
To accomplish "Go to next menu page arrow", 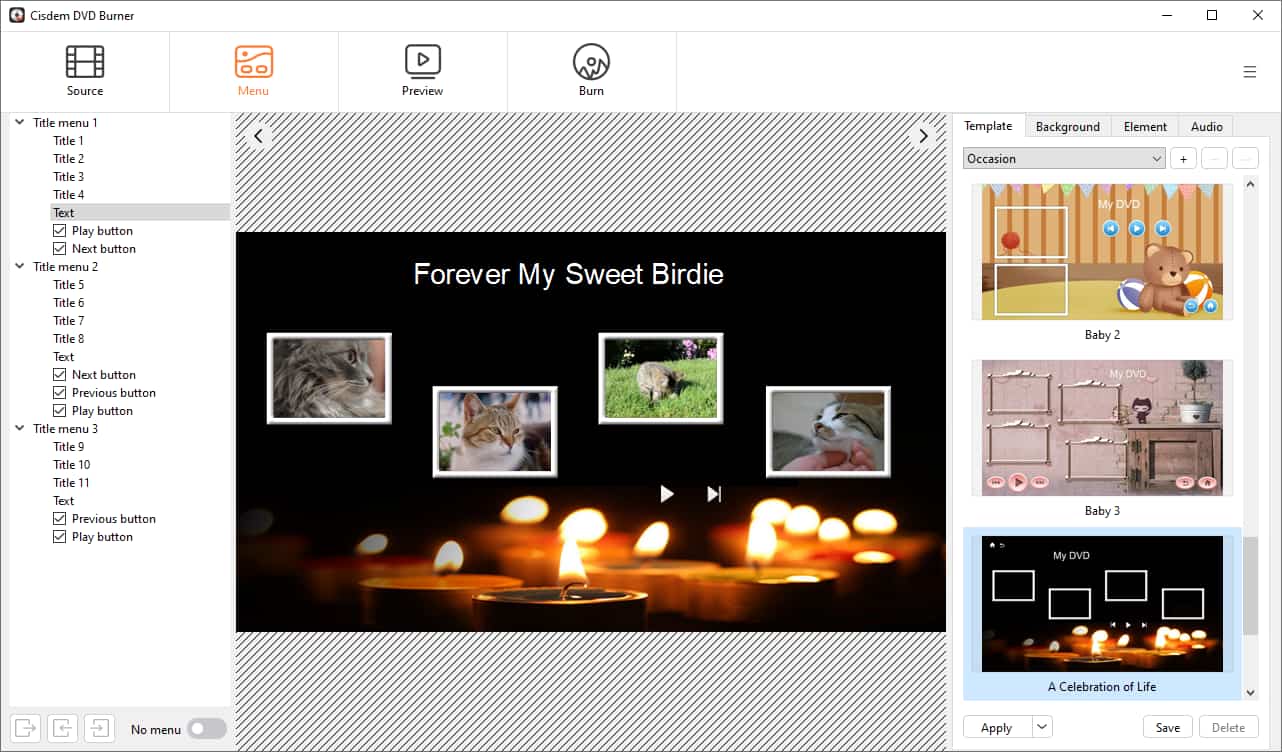I will tap(923, 136).
